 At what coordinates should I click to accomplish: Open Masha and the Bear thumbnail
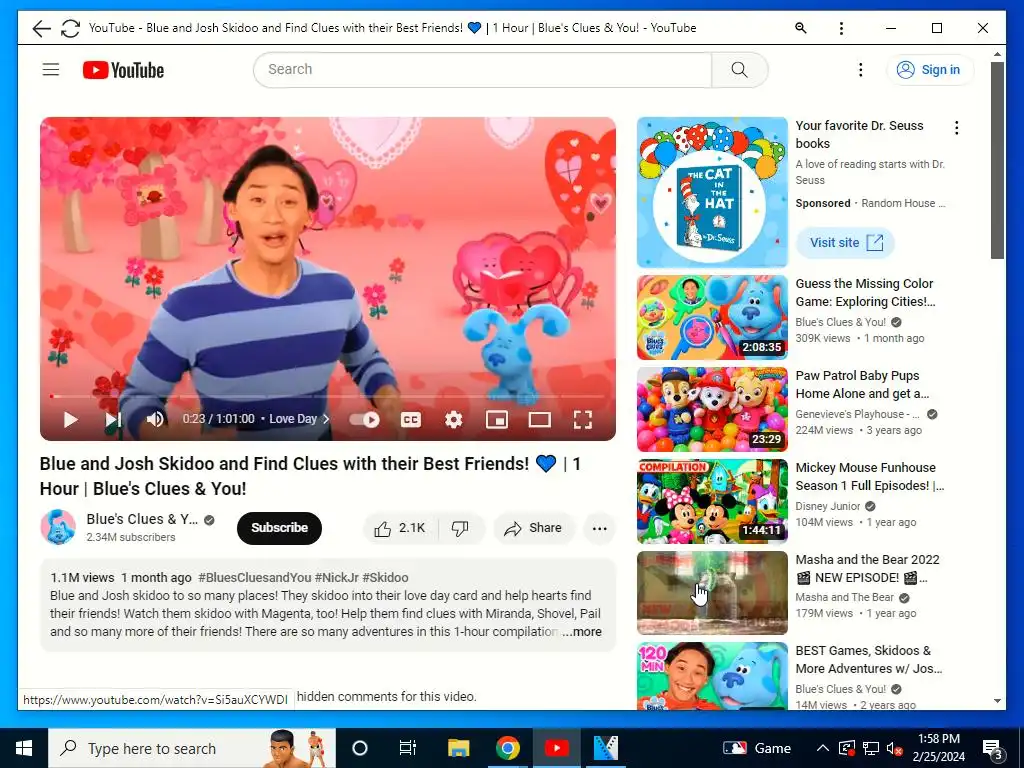(x=712, y=593)
